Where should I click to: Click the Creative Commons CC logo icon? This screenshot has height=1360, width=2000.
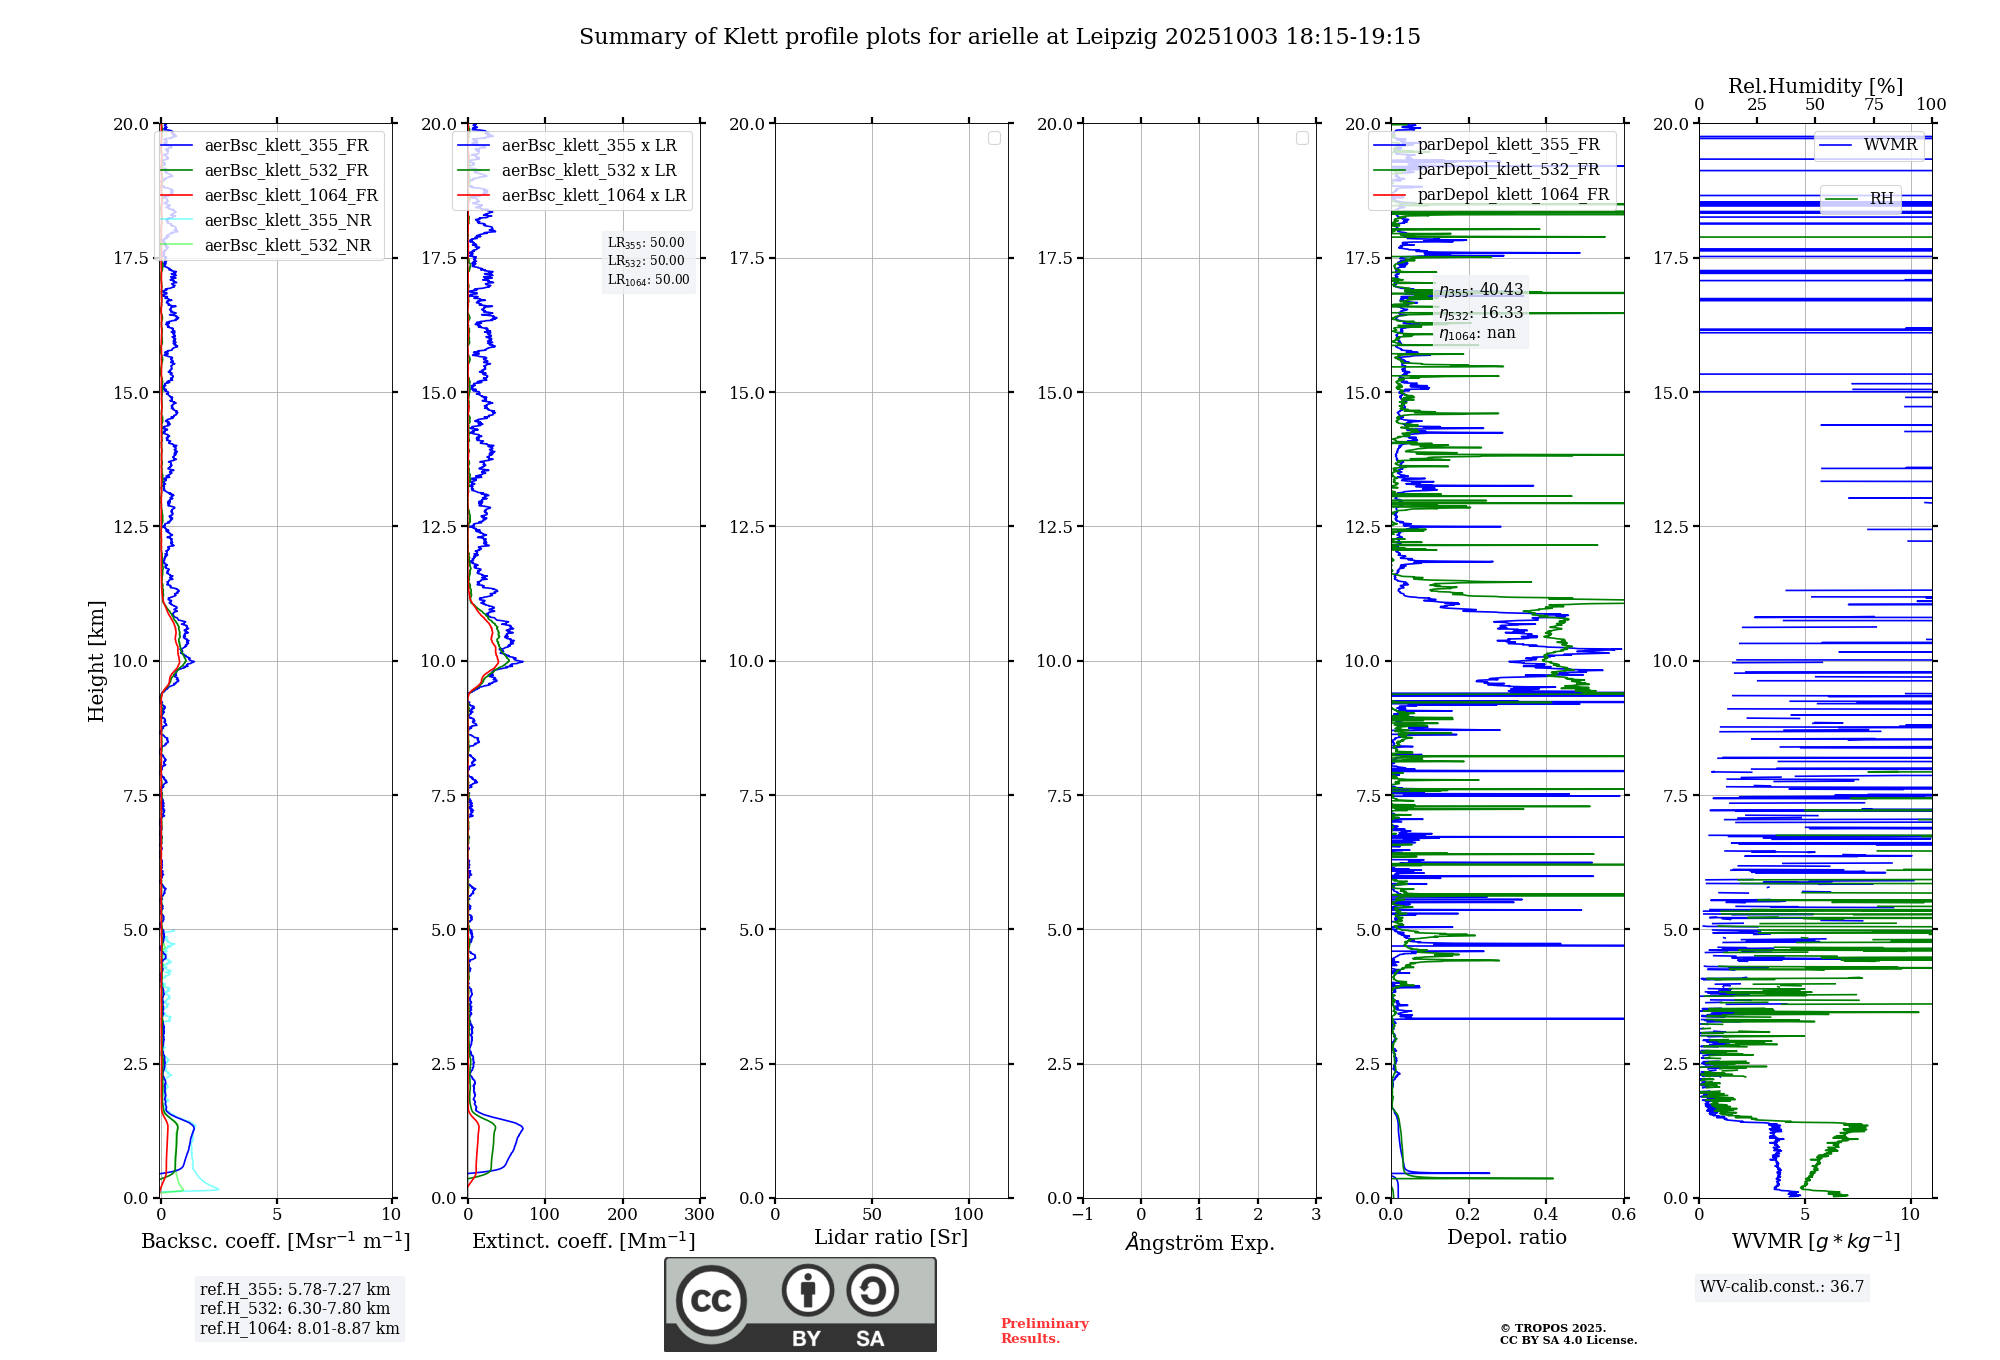pyautogui.click(x=711, y=1300)
